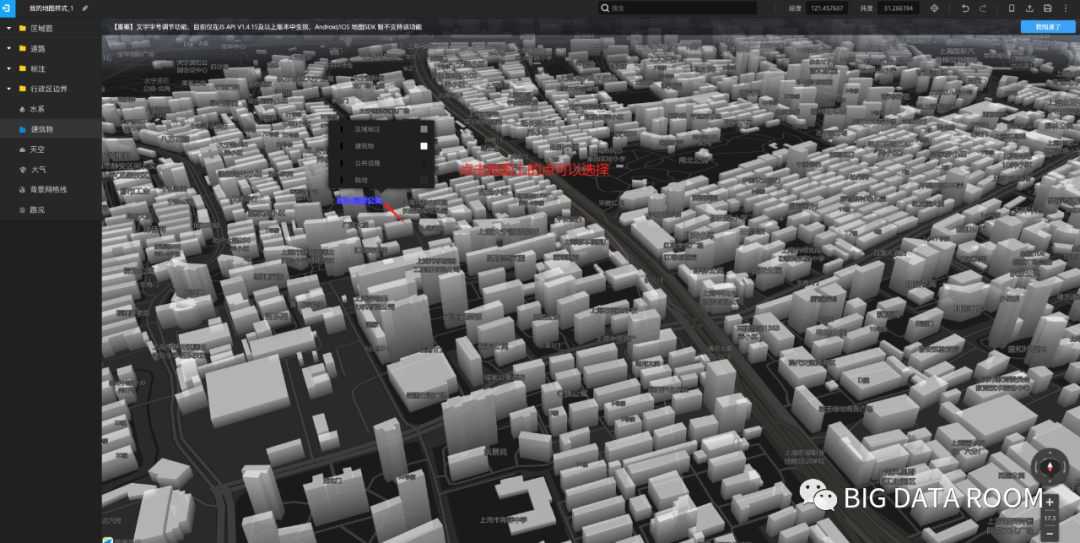Click white color swatch beside 建筑物
Viewport: 1080px width, 543px height.
(x=424, y=146)
